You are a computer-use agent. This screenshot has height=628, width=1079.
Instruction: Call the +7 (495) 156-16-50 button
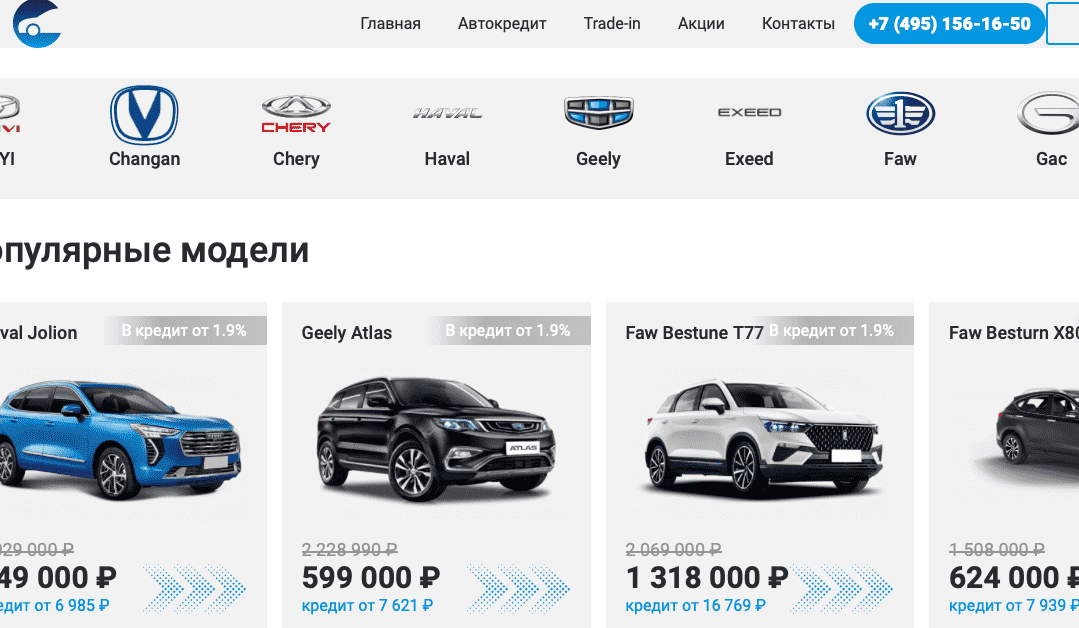[x=950, y=24]
